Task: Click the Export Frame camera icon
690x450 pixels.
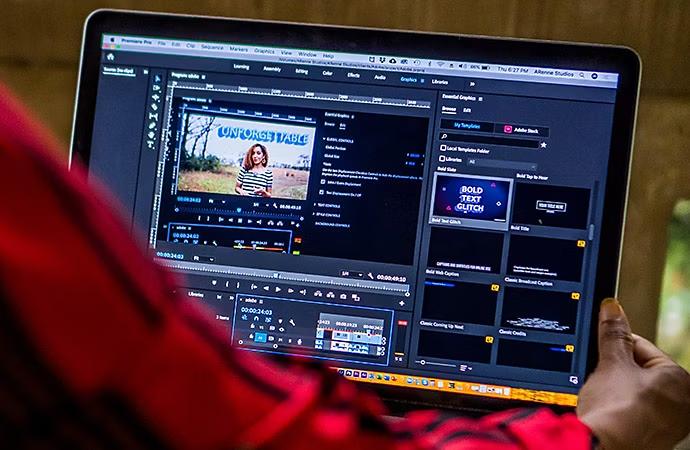Action: point(343,296)
